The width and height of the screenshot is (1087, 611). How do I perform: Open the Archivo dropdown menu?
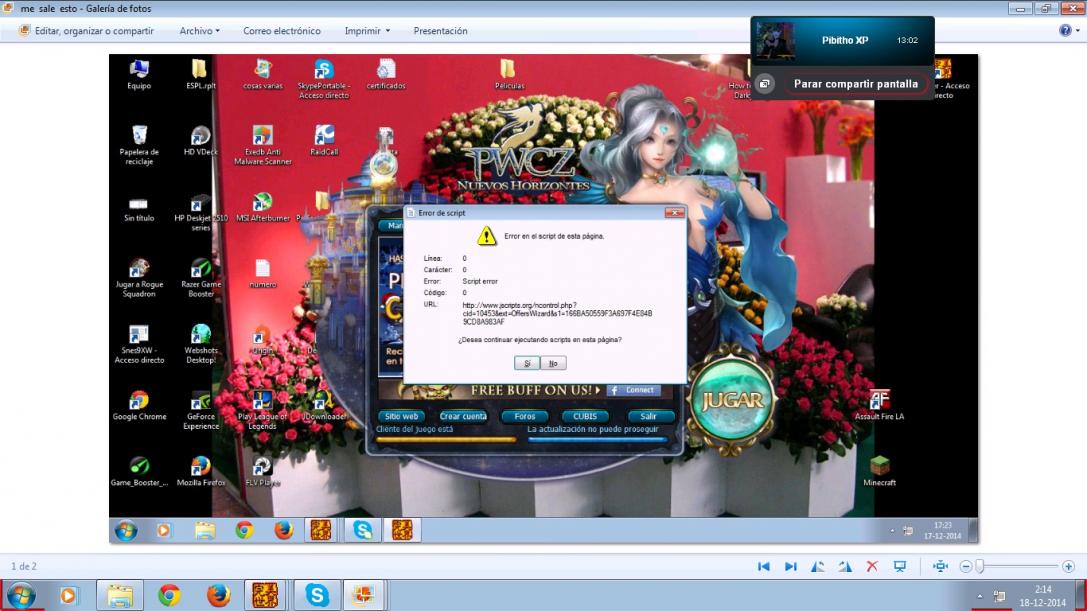(200, 31)
